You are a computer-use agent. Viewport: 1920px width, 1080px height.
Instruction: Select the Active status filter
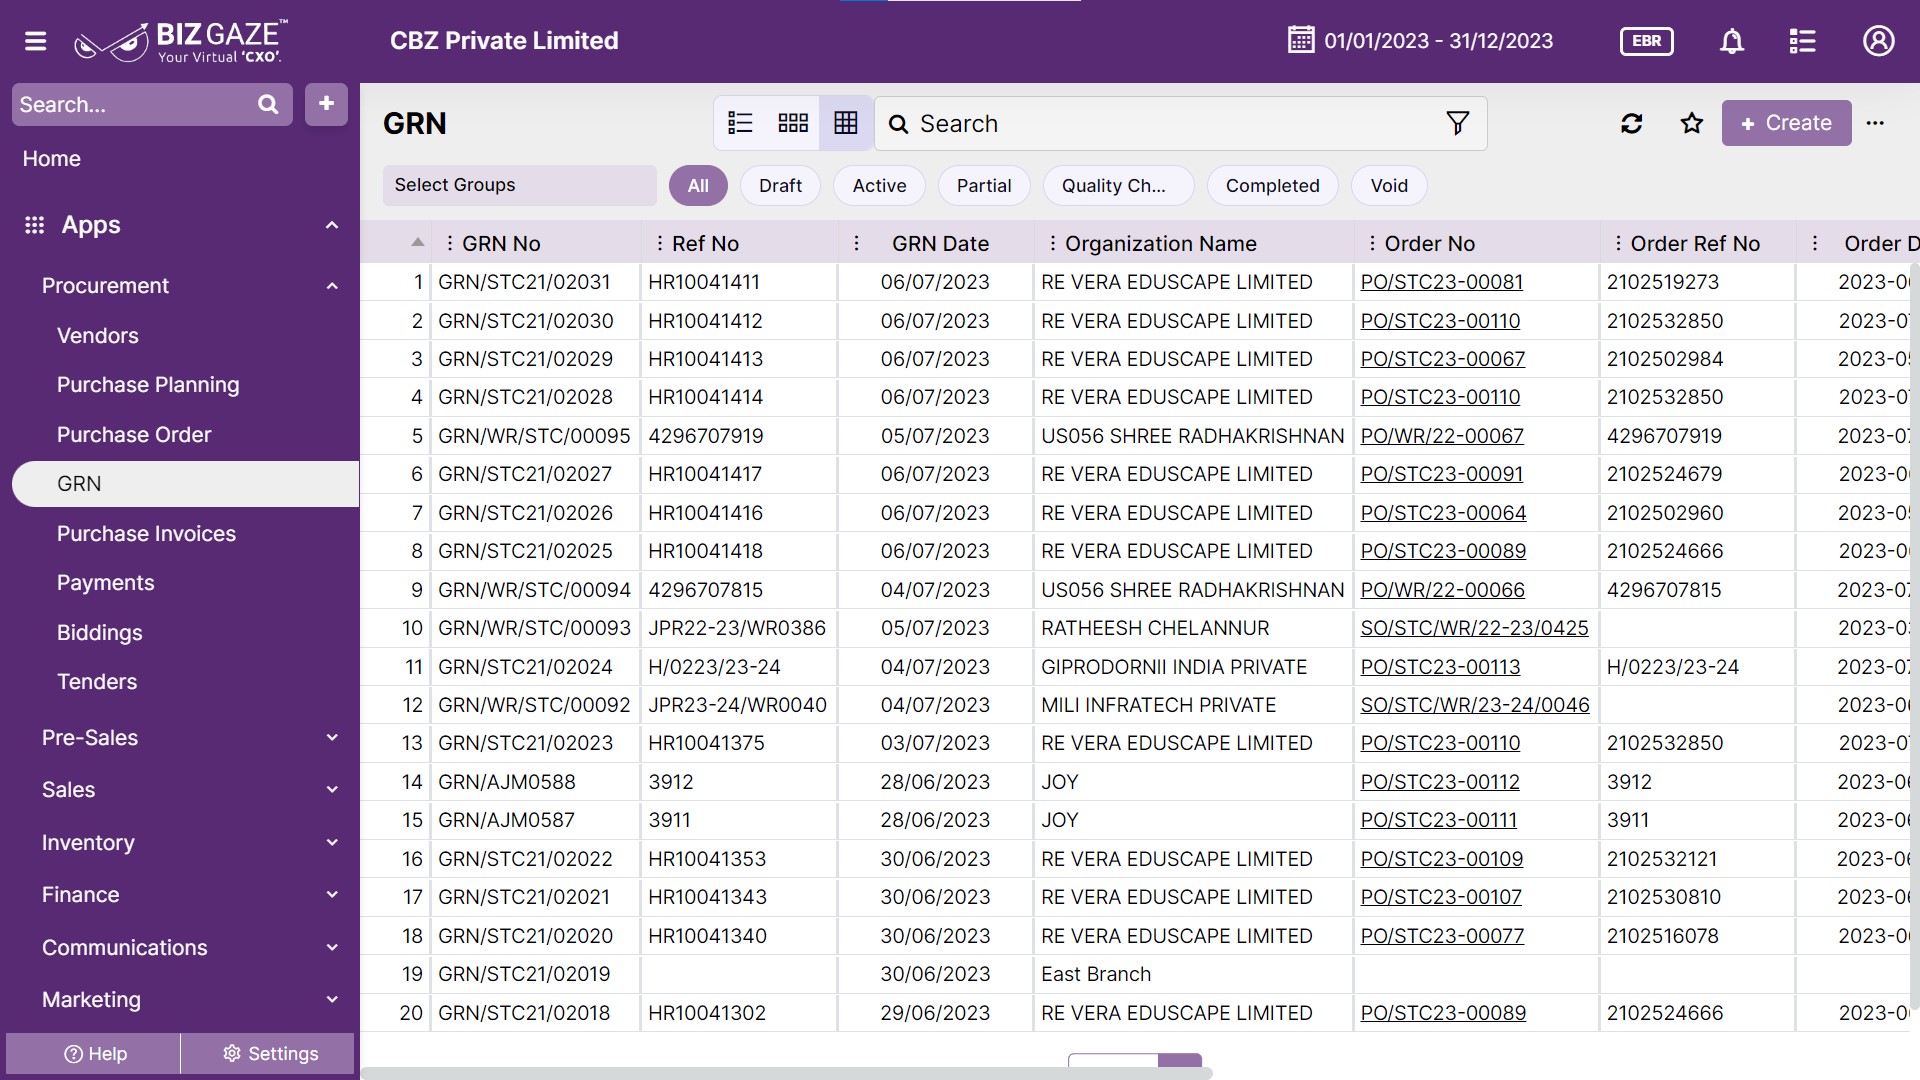tap(879, 186)
